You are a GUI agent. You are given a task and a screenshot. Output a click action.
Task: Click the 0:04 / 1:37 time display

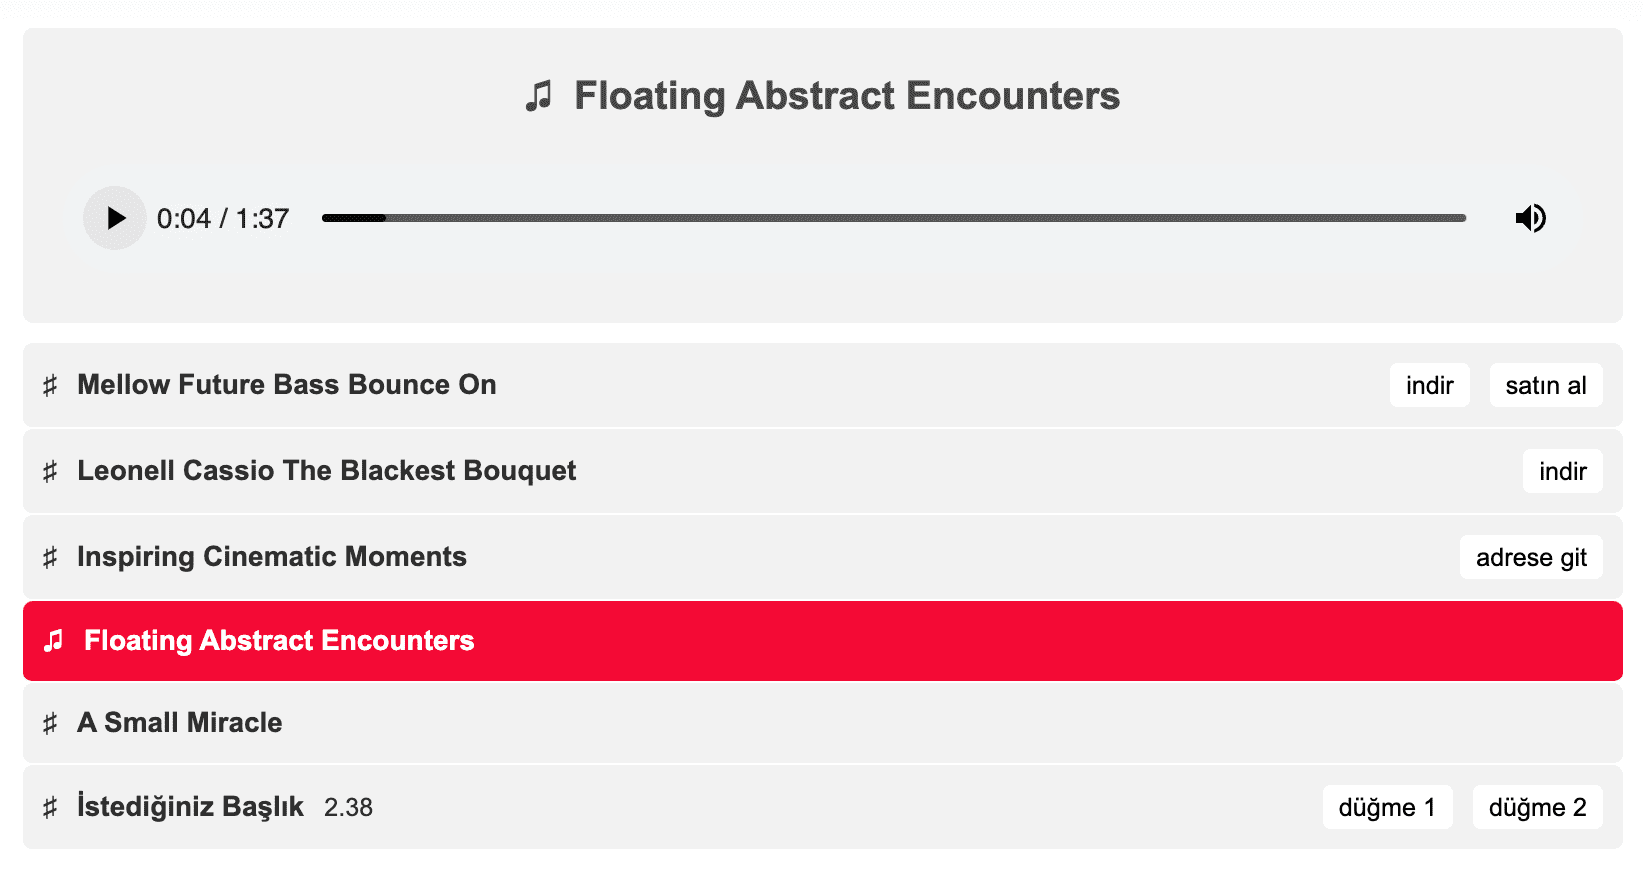[x=223, y=219]
